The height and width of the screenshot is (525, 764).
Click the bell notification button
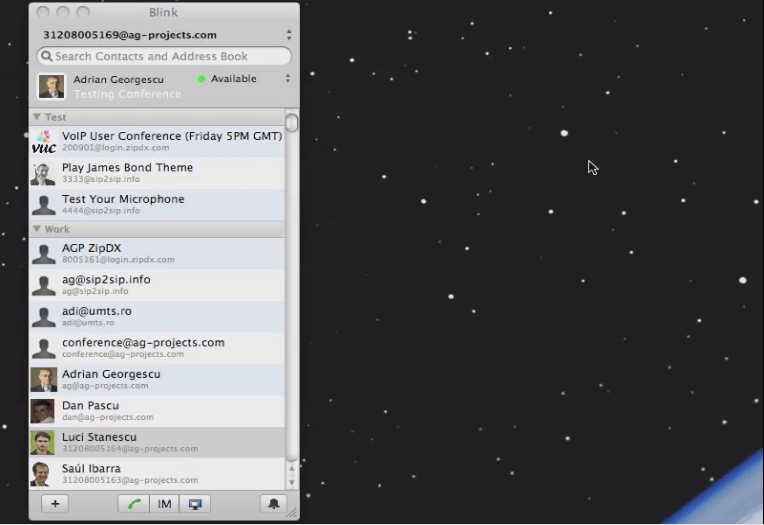tap(271, 504)
